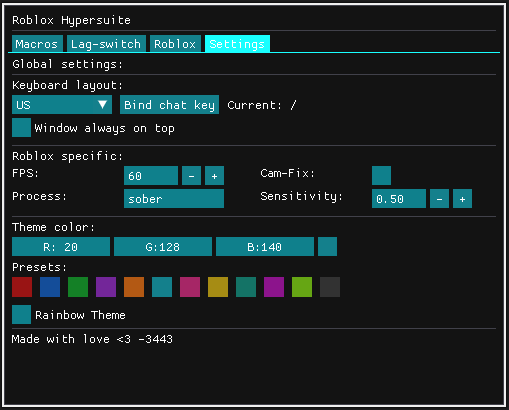This screenshot has height=410, width=509.
Task: Click the Bind chat key button
Action: pos(169,105)
